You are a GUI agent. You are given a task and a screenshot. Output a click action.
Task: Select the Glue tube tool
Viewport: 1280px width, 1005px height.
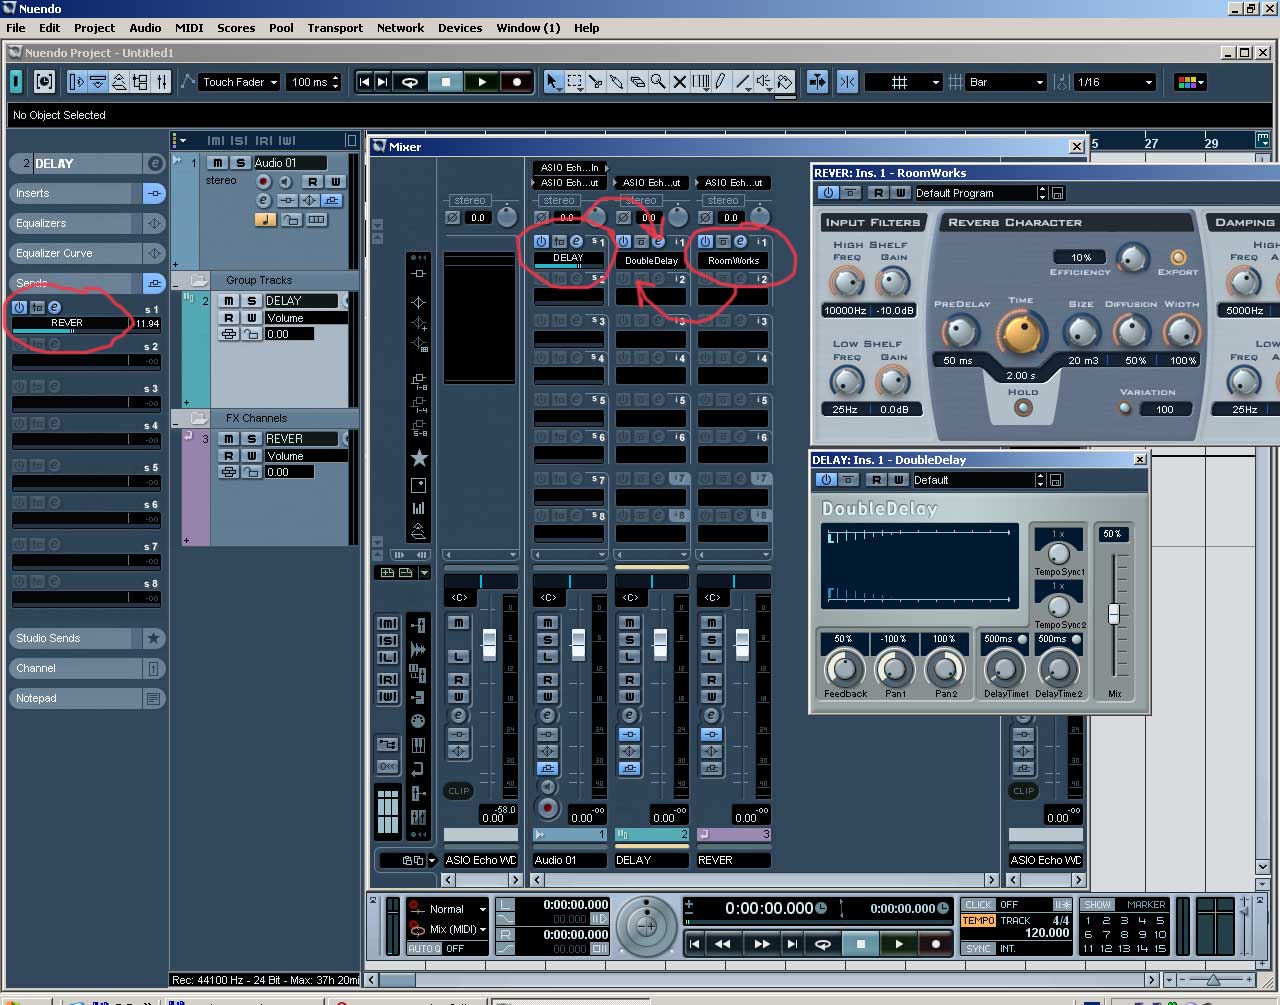[x=617, y=82]
